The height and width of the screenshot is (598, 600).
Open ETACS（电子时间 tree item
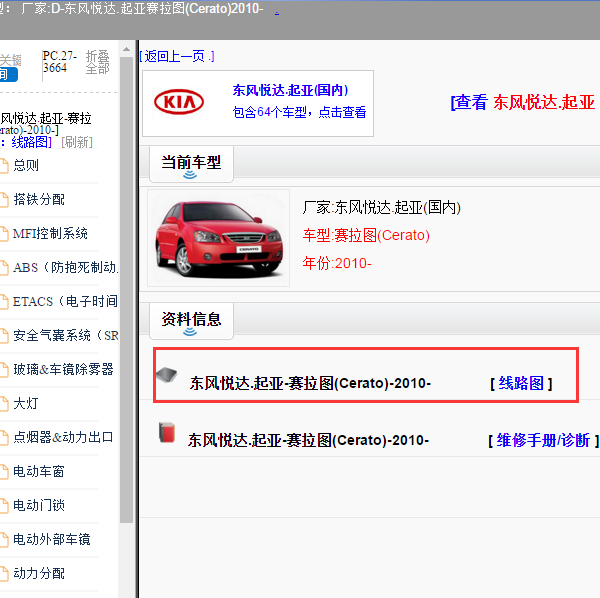pyautogui.click(x=65, y=301)
